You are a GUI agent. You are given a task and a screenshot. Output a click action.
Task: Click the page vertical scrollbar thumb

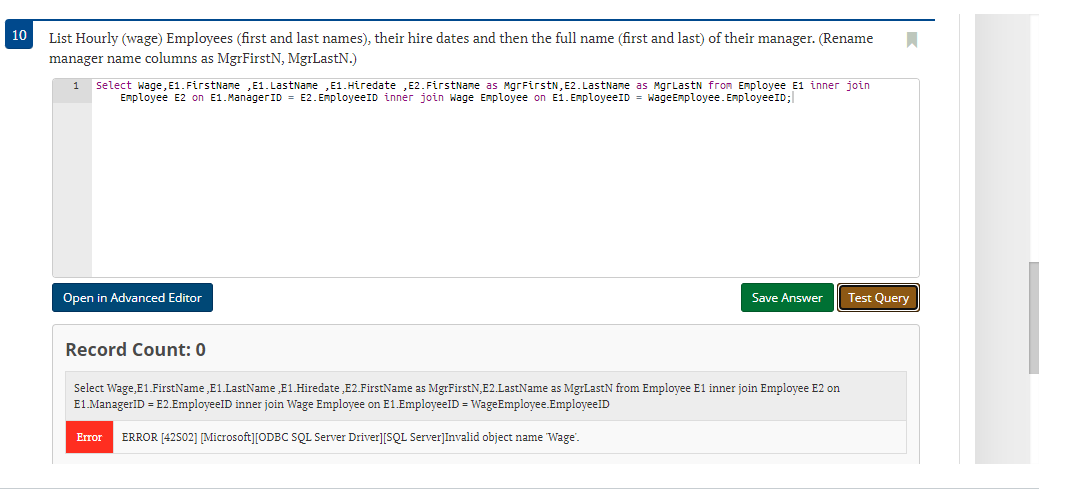tap(1034, 317)
